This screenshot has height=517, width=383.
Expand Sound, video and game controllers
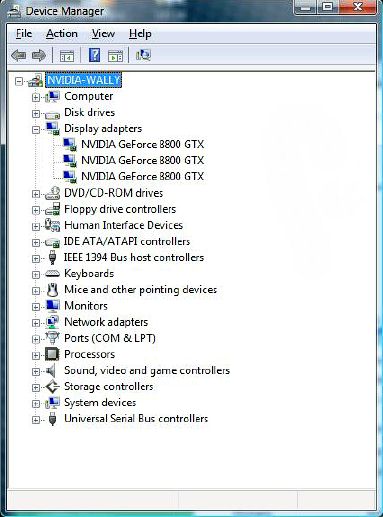[x=36, y=371]
